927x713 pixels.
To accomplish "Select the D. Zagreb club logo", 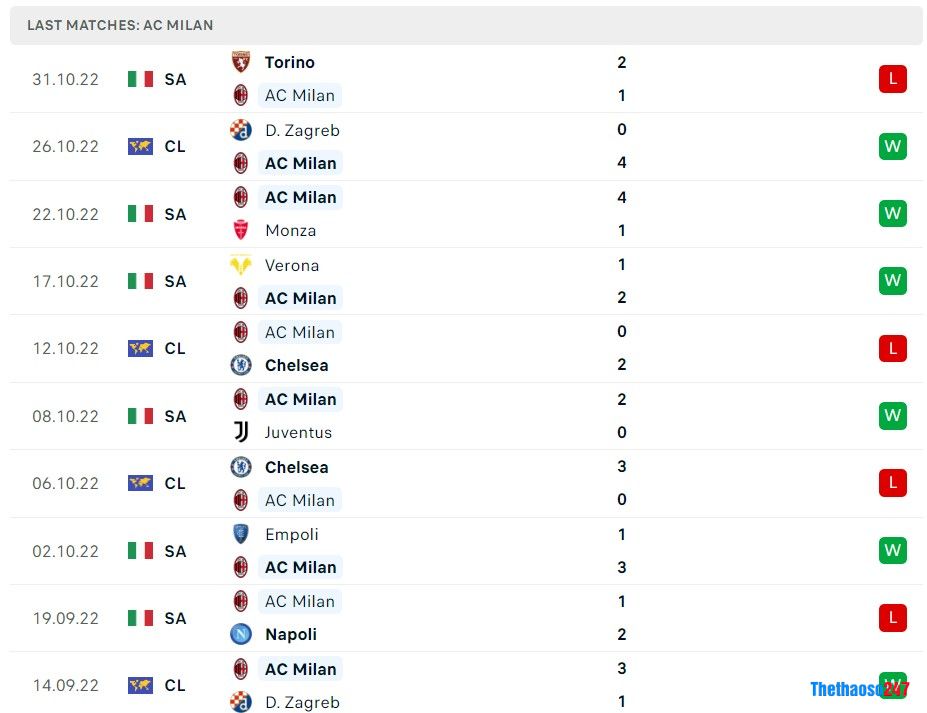I will (240, 130).
